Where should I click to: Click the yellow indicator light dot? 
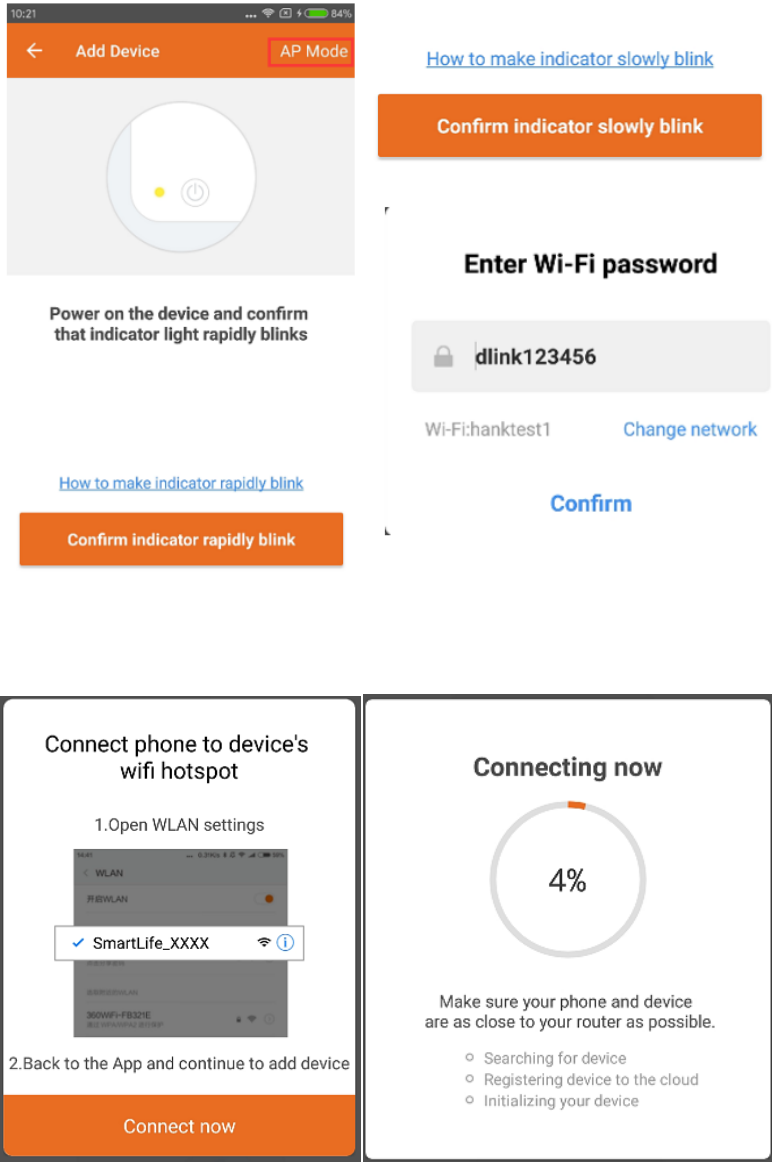coord(159,192)
